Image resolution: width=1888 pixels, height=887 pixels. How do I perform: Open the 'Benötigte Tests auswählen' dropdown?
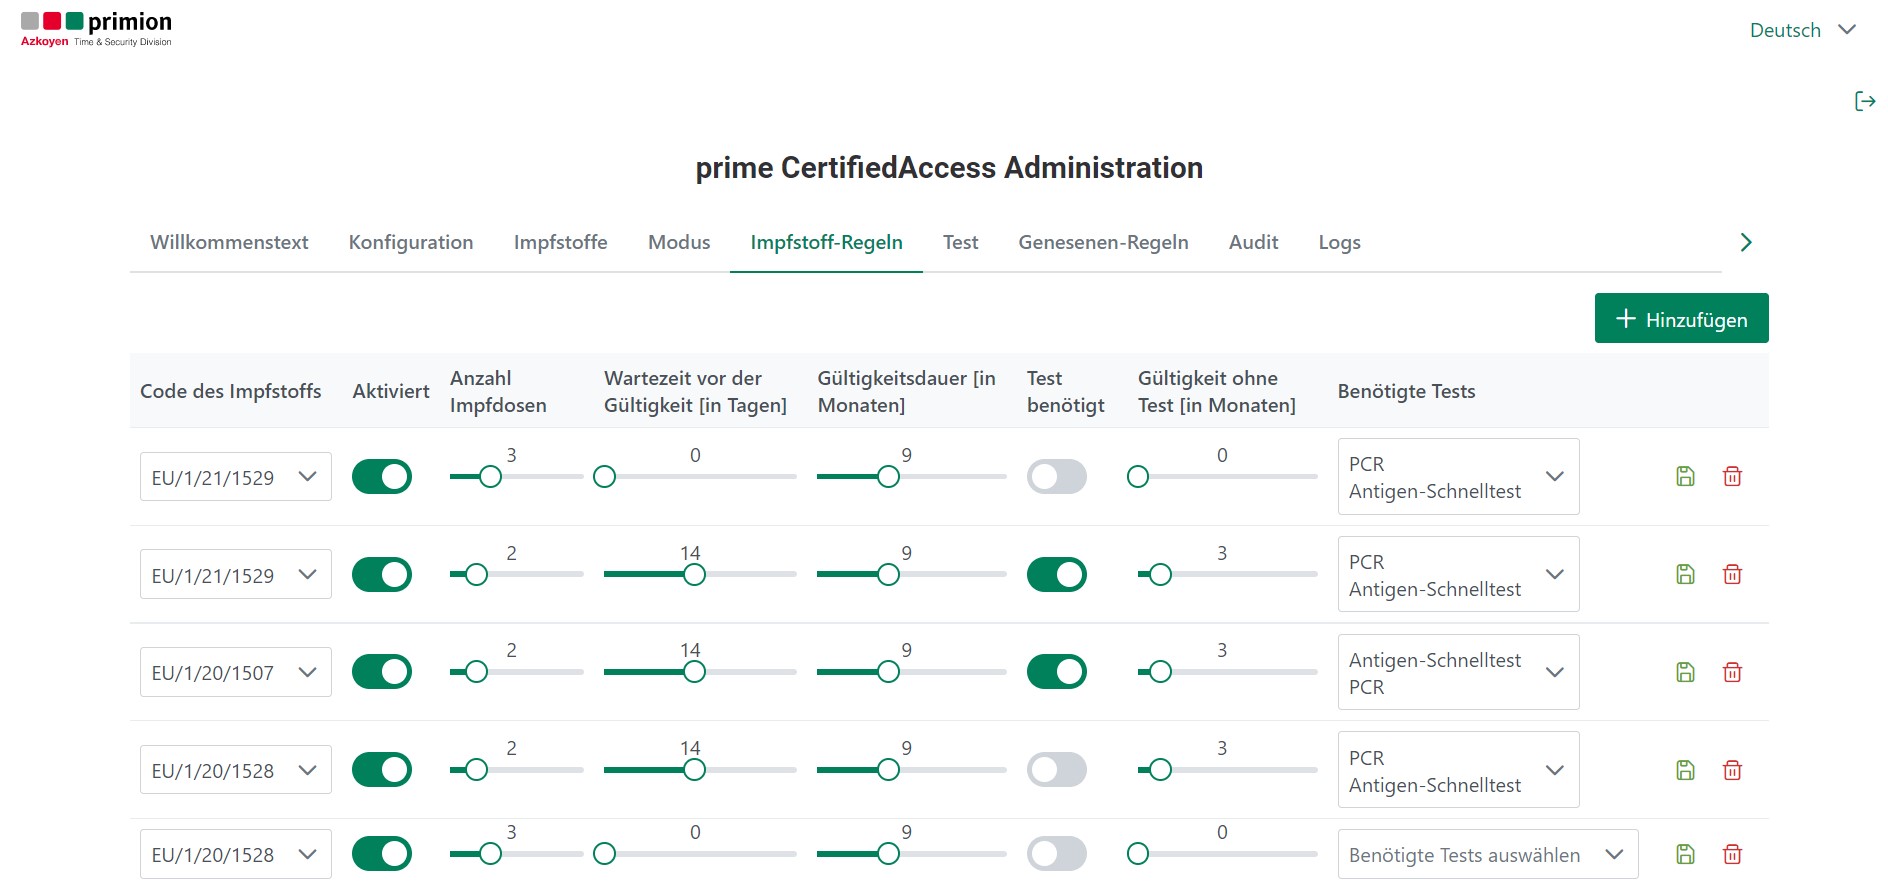[1487, 855]
